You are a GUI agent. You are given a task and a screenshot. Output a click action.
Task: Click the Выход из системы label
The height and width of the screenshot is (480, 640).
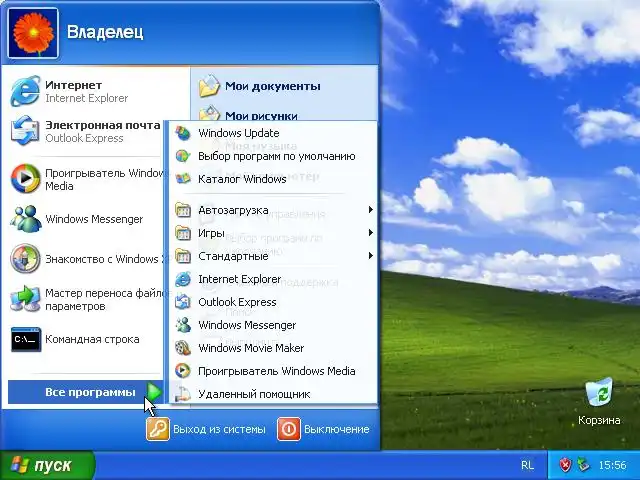[219, 429]
